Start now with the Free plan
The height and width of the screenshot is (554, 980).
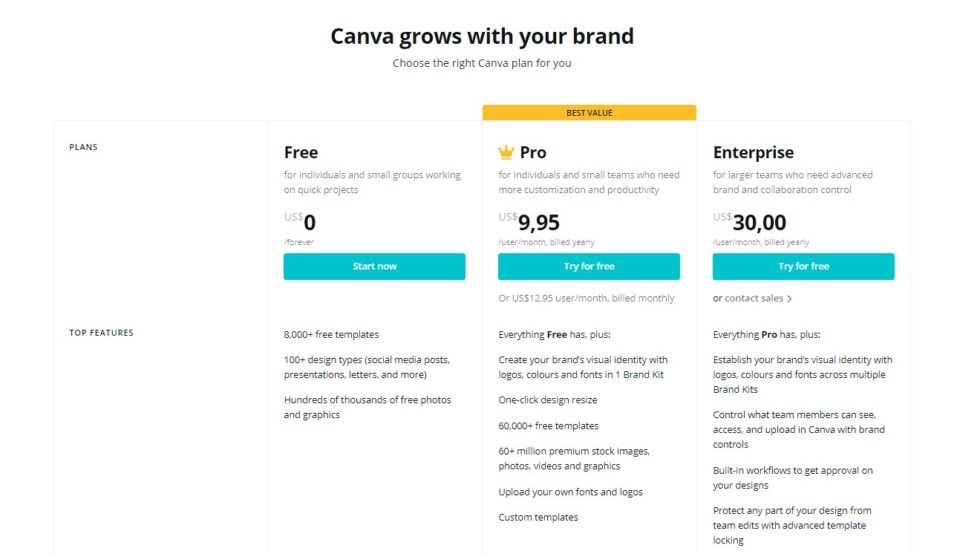[374, 266]
